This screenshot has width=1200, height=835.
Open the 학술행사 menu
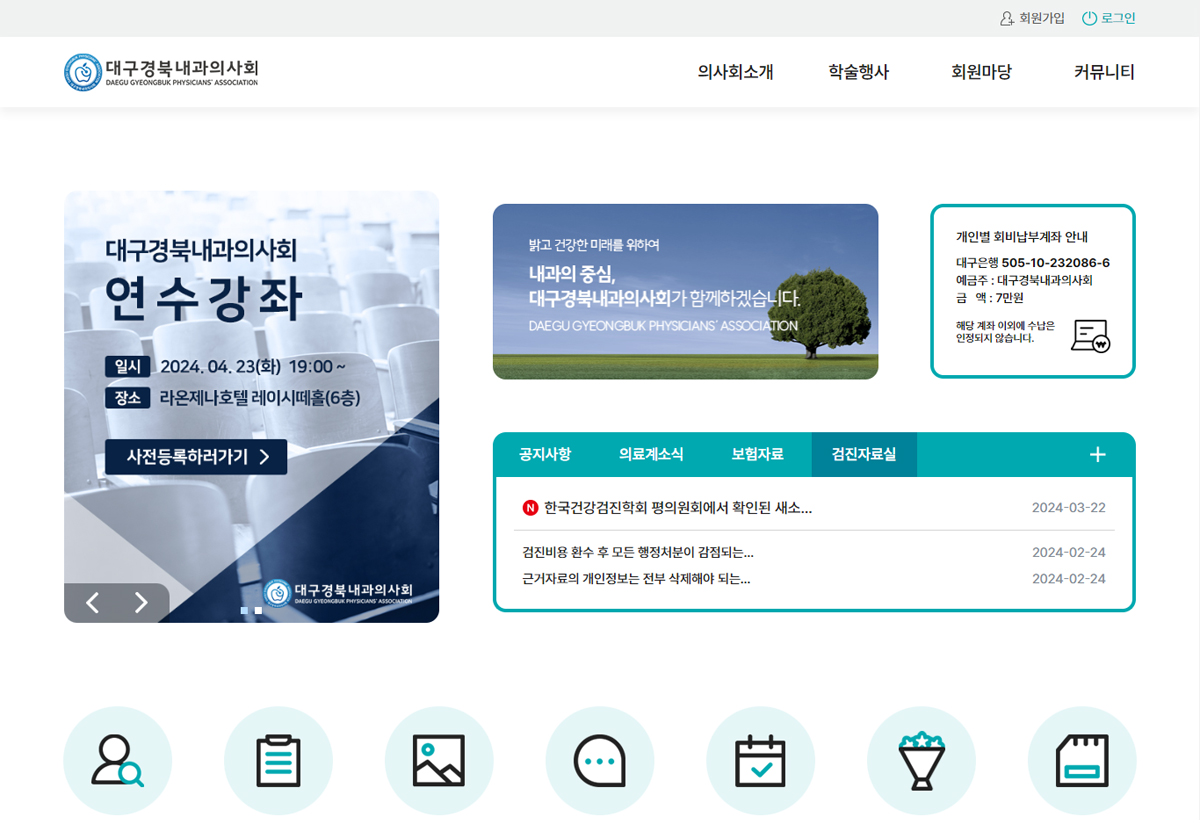(858, 72)
